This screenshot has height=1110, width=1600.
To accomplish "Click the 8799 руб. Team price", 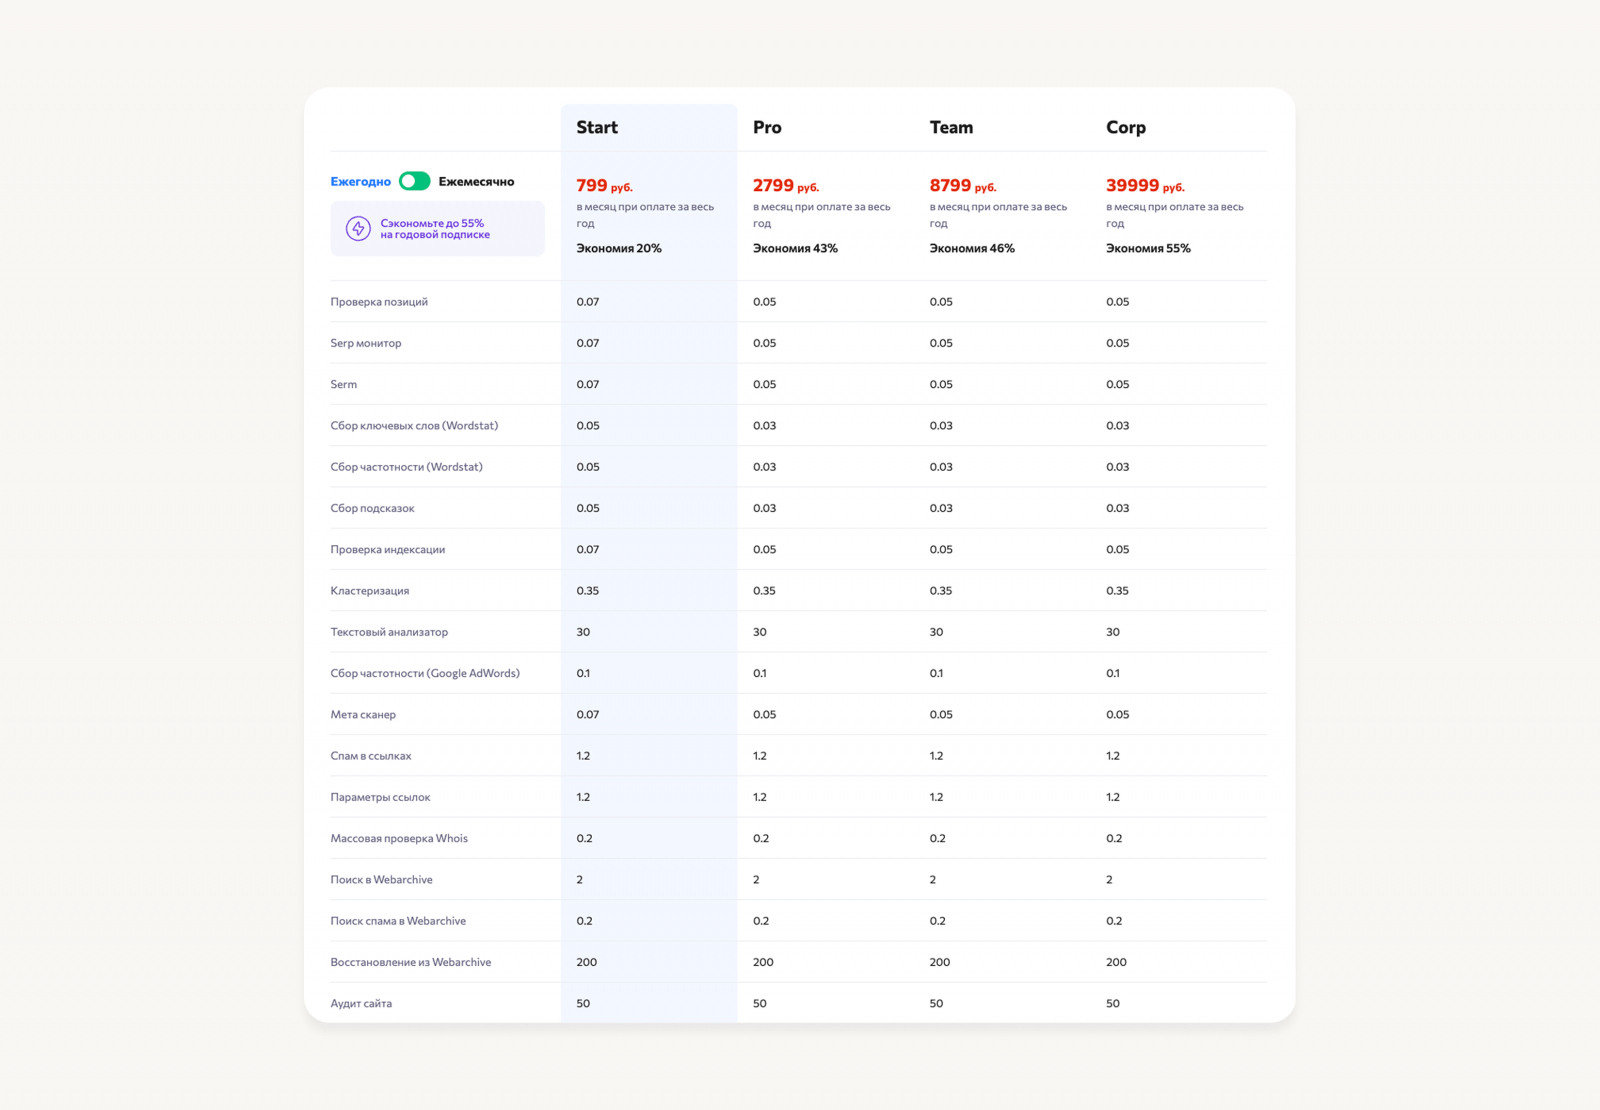I will coord(962,186).
